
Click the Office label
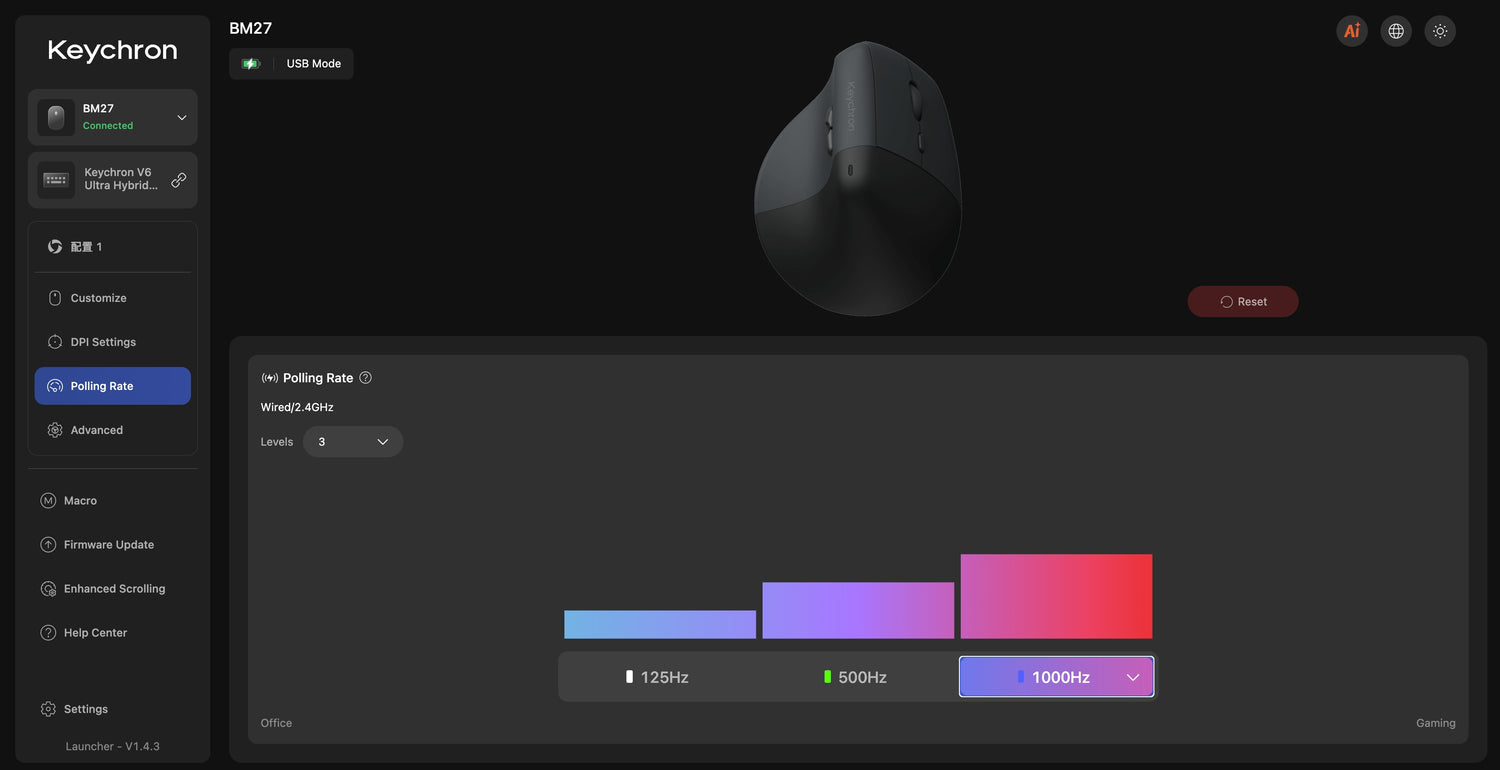click(276, 723)
